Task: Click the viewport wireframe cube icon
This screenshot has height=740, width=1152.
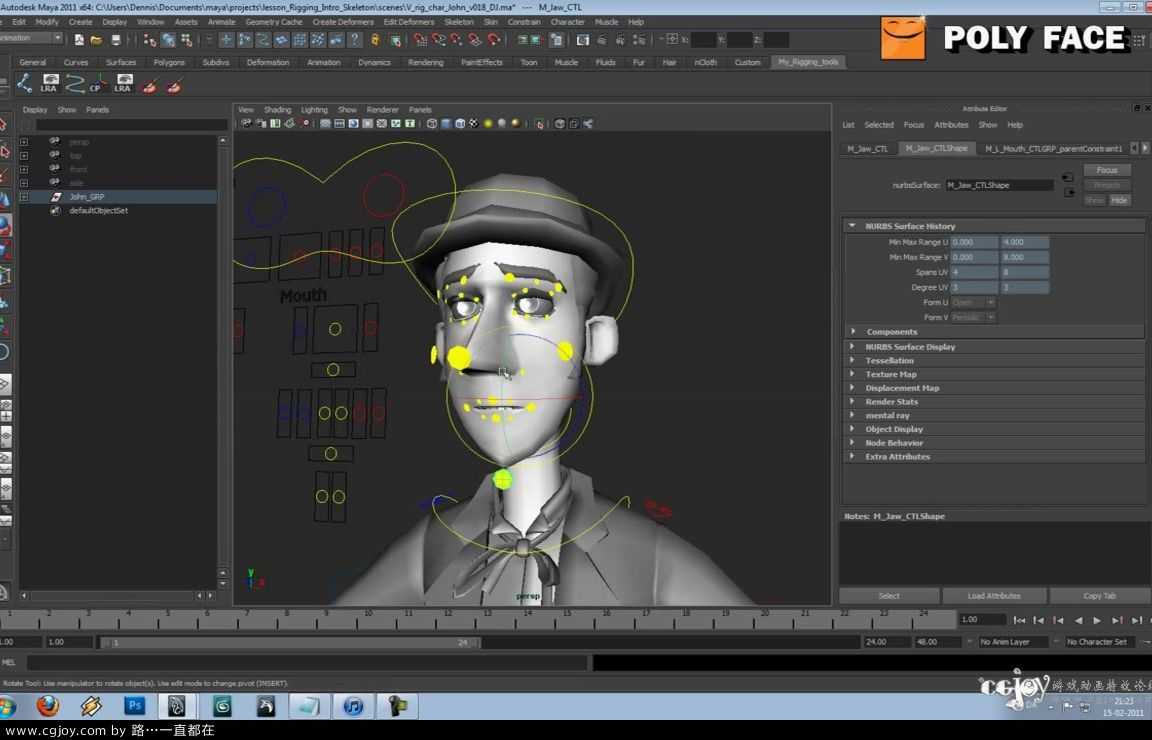Action: (x=432, y=123)
